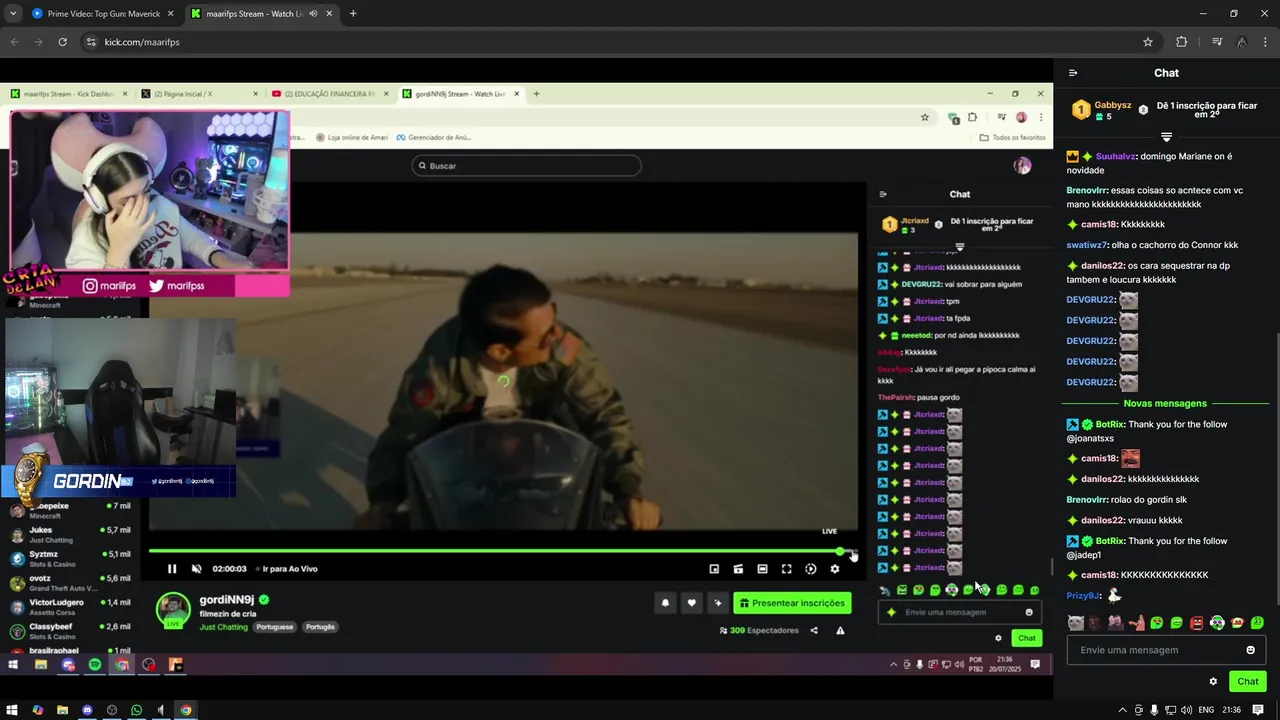Open Chrome three-dot menu
Viewport: 1280px width, 720px height.
tap(1266, 42)
